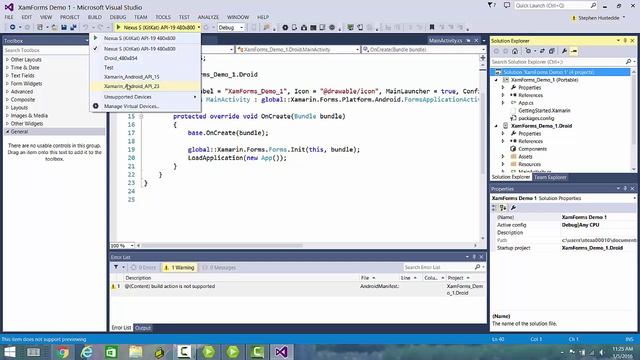The width and height of the screenshot is (640, 360).
Task: Click the Windows Start button
Action: click(9, 352)
